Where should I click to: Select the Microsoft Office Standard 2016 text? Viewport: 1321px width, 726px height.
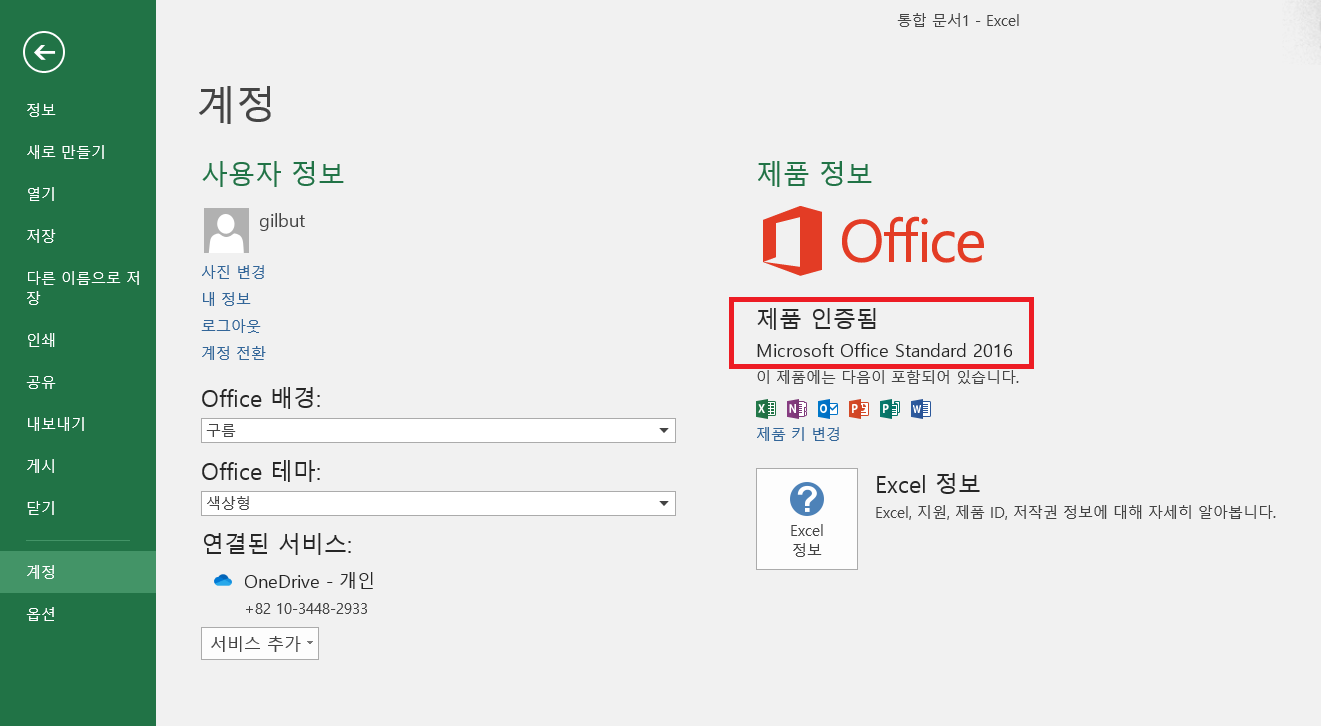tap(884, 351)
